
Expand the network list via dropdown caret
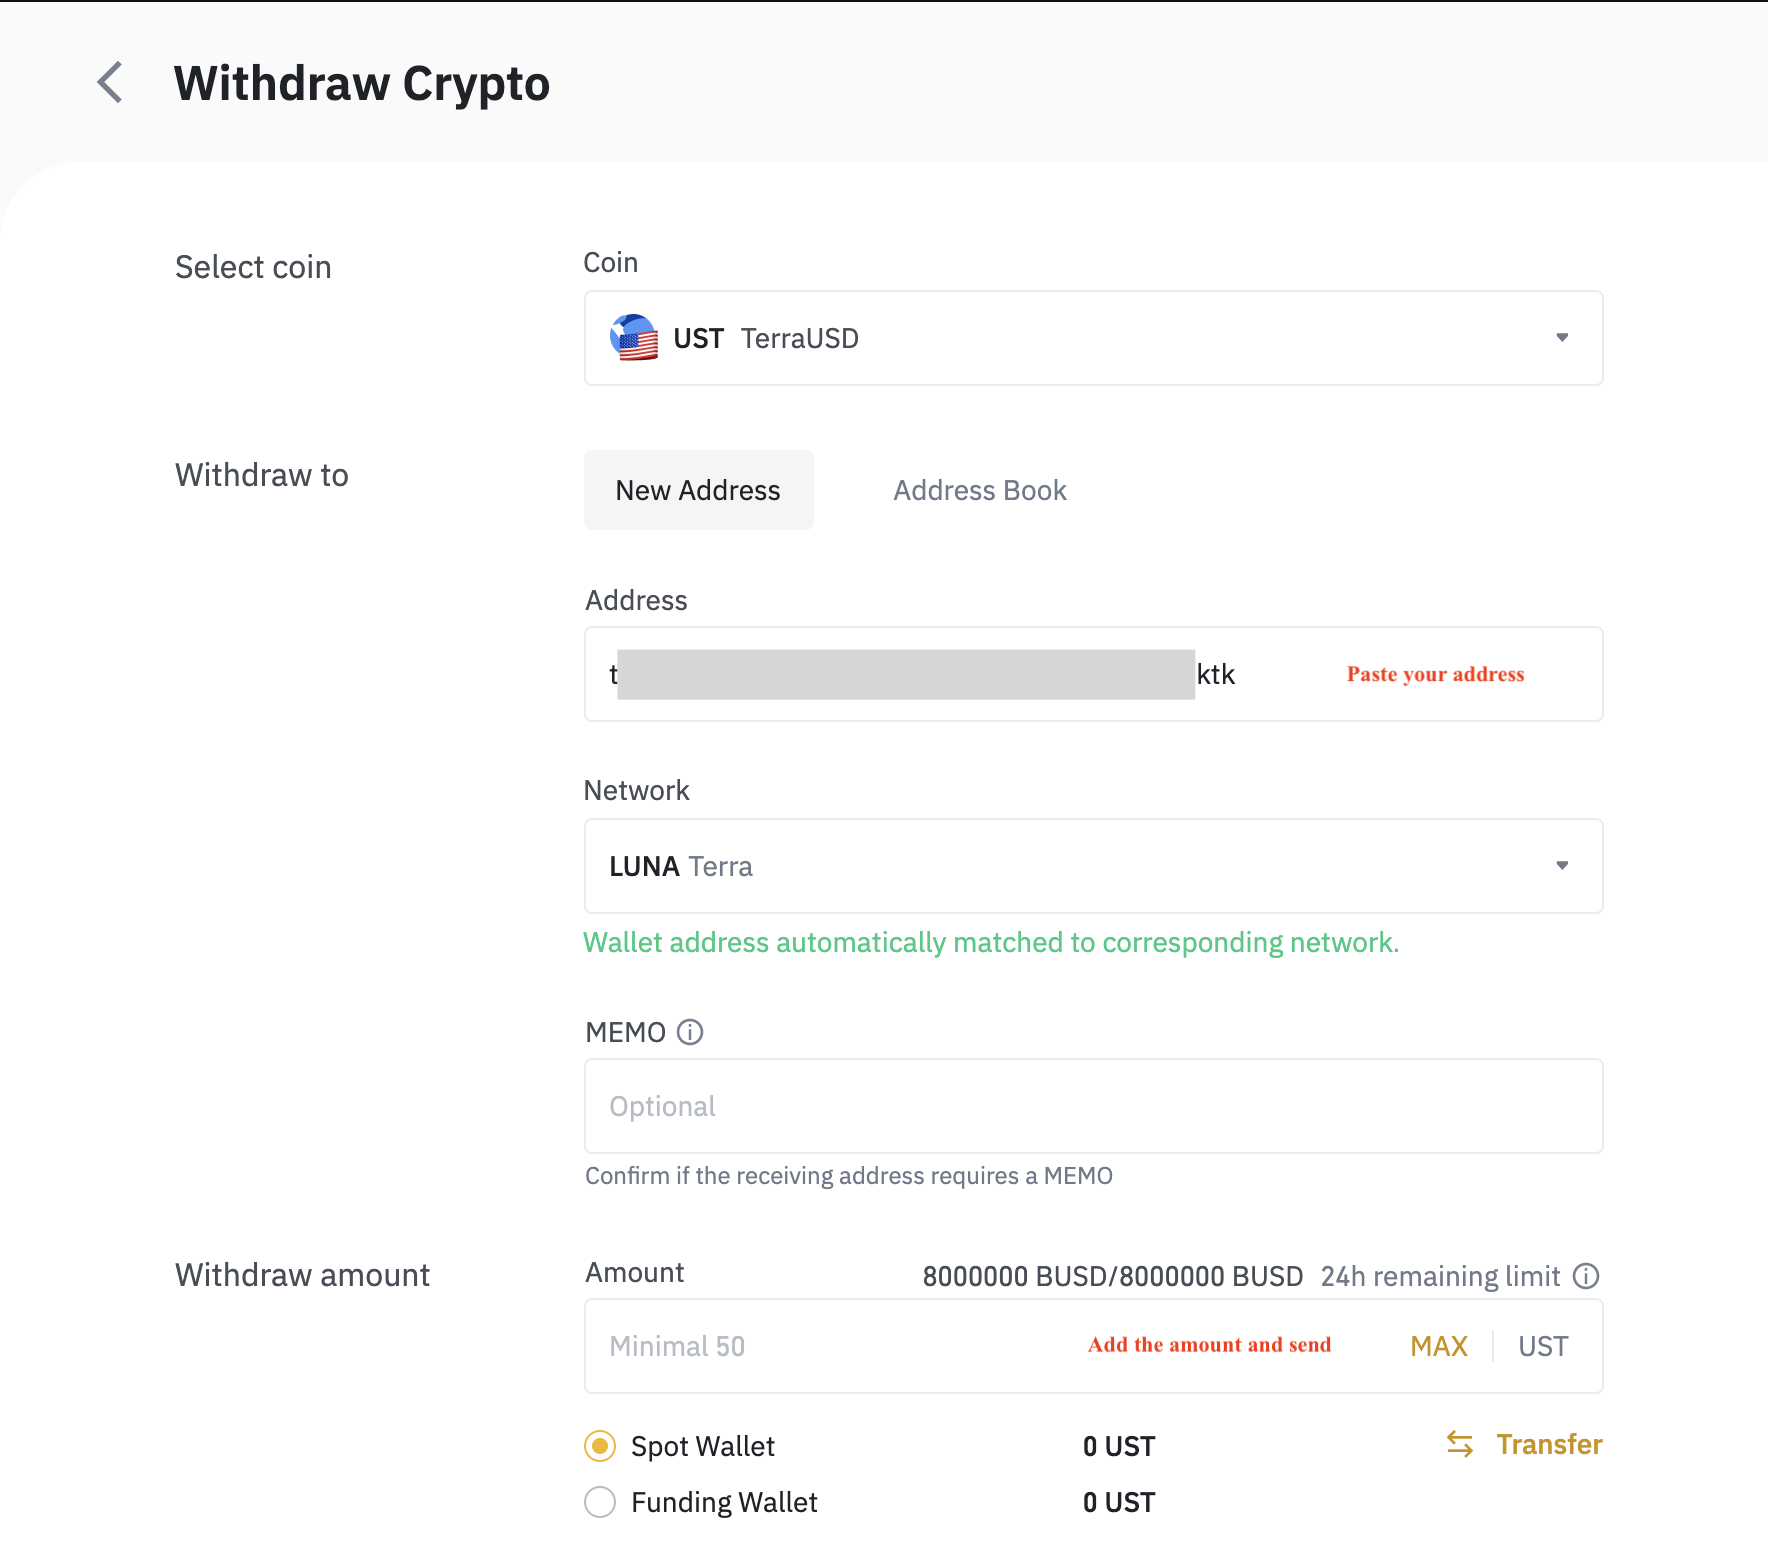[1562, 866]
